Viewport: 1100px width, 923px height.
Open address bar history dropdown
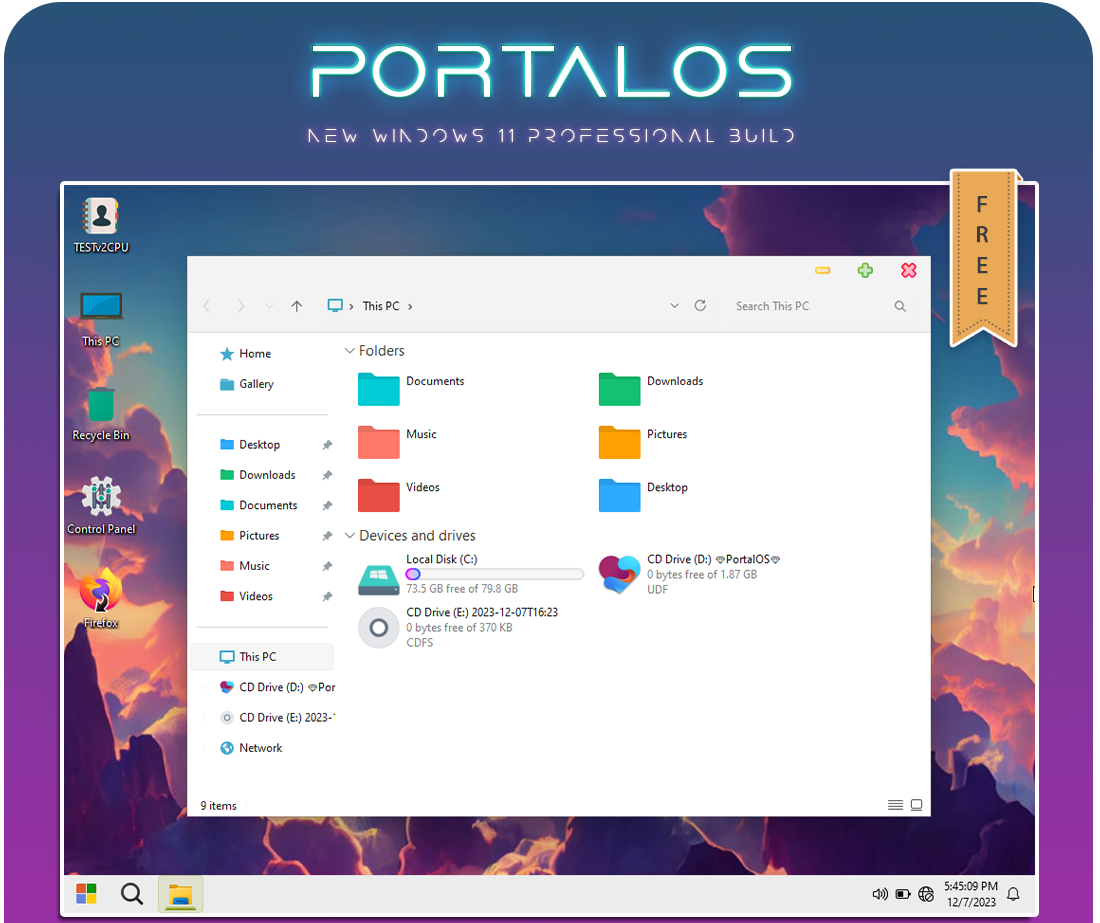point(674,306)
